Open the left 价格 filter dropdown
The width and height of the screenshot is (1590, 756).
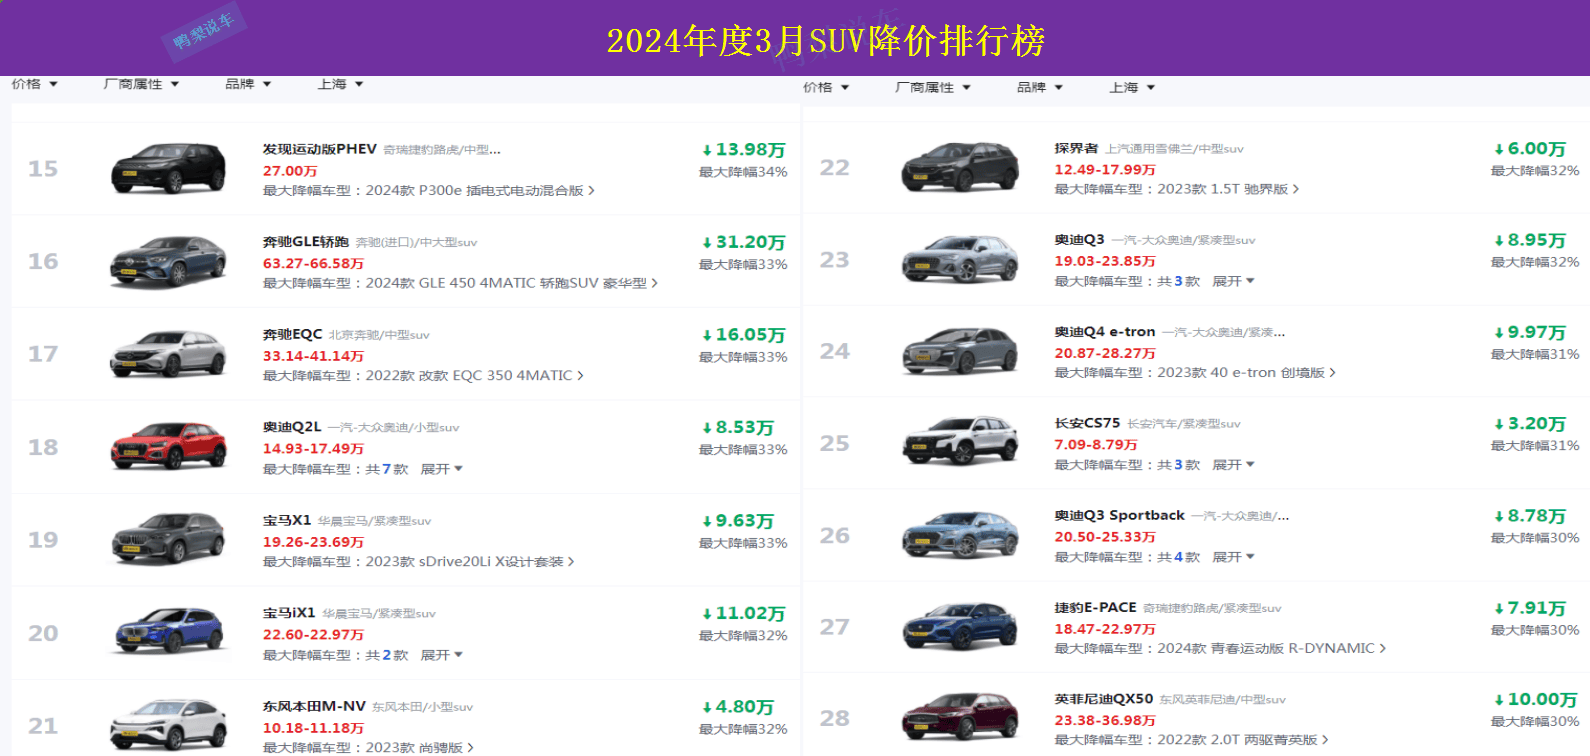(35, 84)
